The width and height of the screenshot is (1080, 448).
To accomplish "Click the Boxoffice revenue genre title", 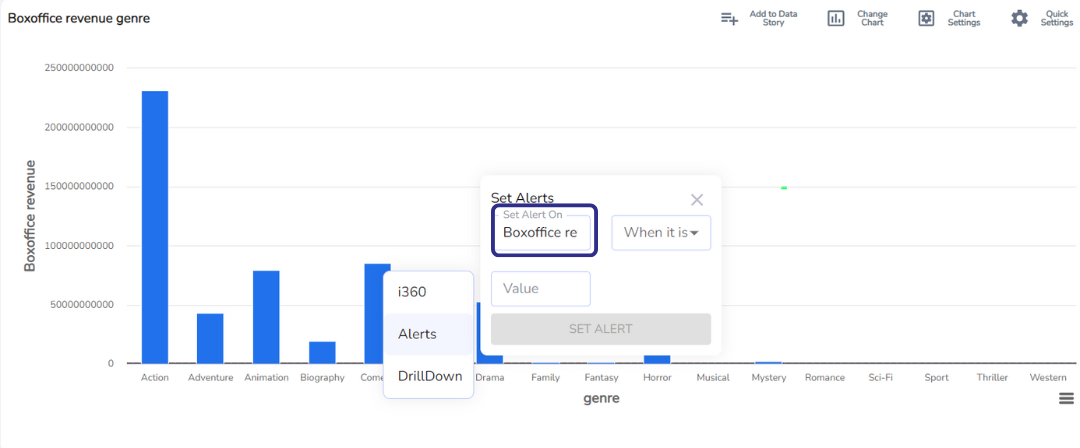I will (x=79, y=19).
